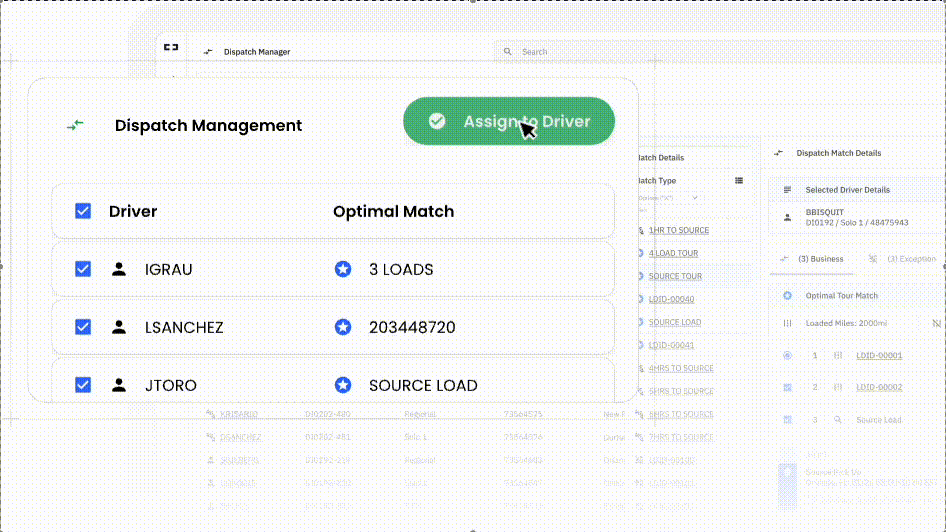Deselect the LSANCHEZ driver checkbox
946x532 pixels.
pyautogui.click(x=83, y=327)
